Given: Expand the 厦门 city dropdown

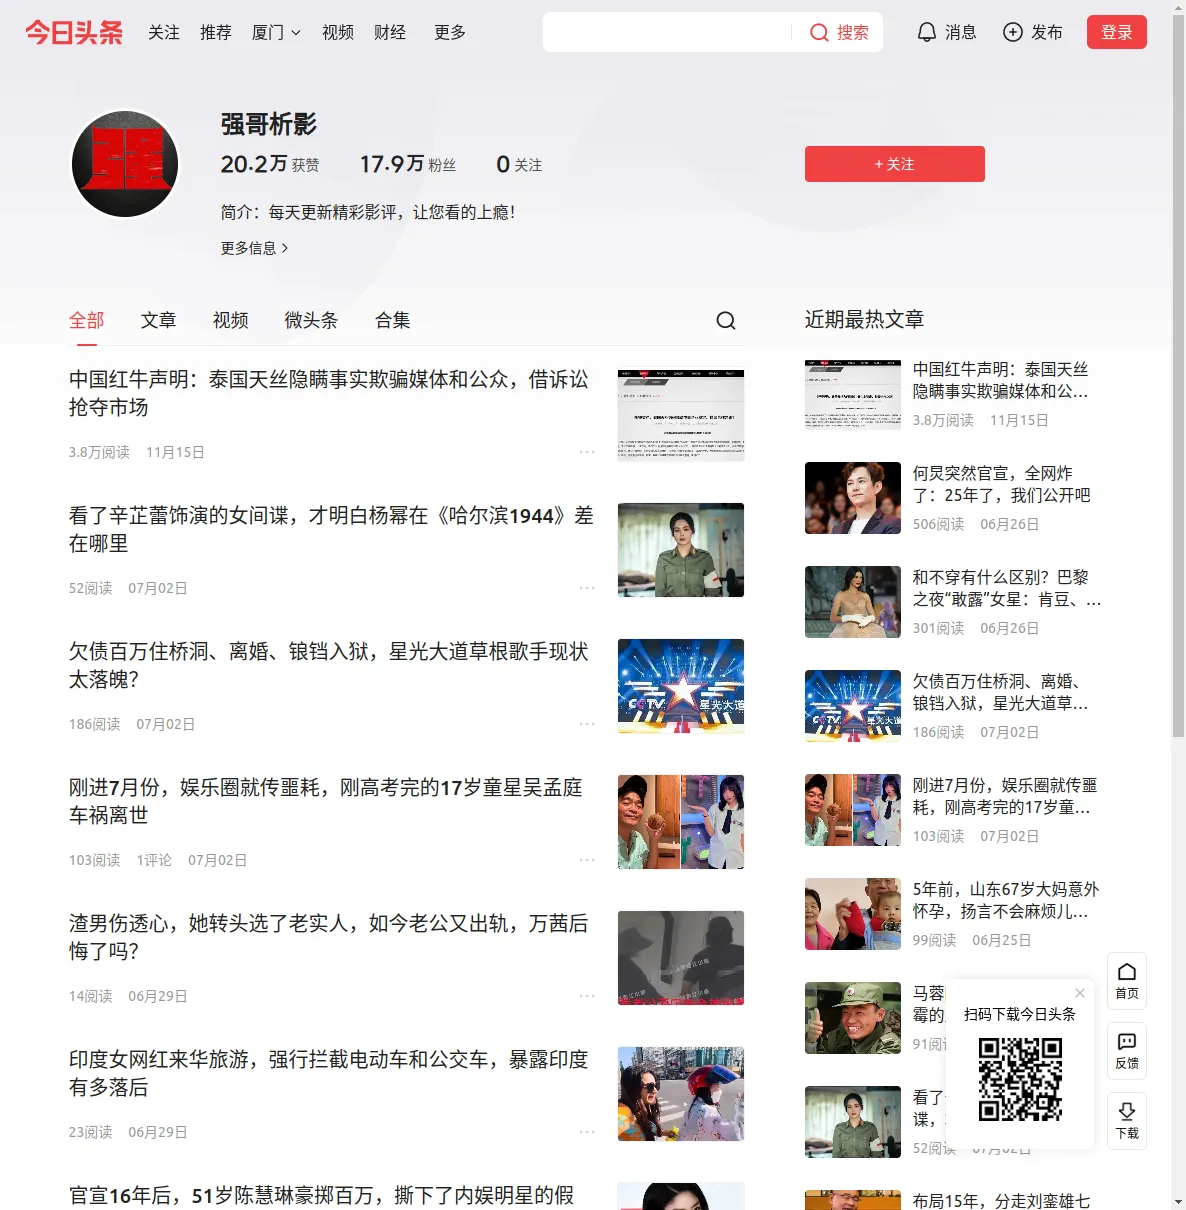Looking at the screenshot, I should click(276, 32).
